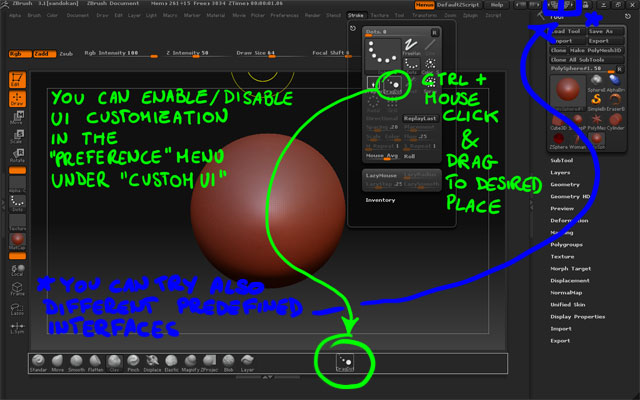Toggle the Zadd button

point(44,54)
